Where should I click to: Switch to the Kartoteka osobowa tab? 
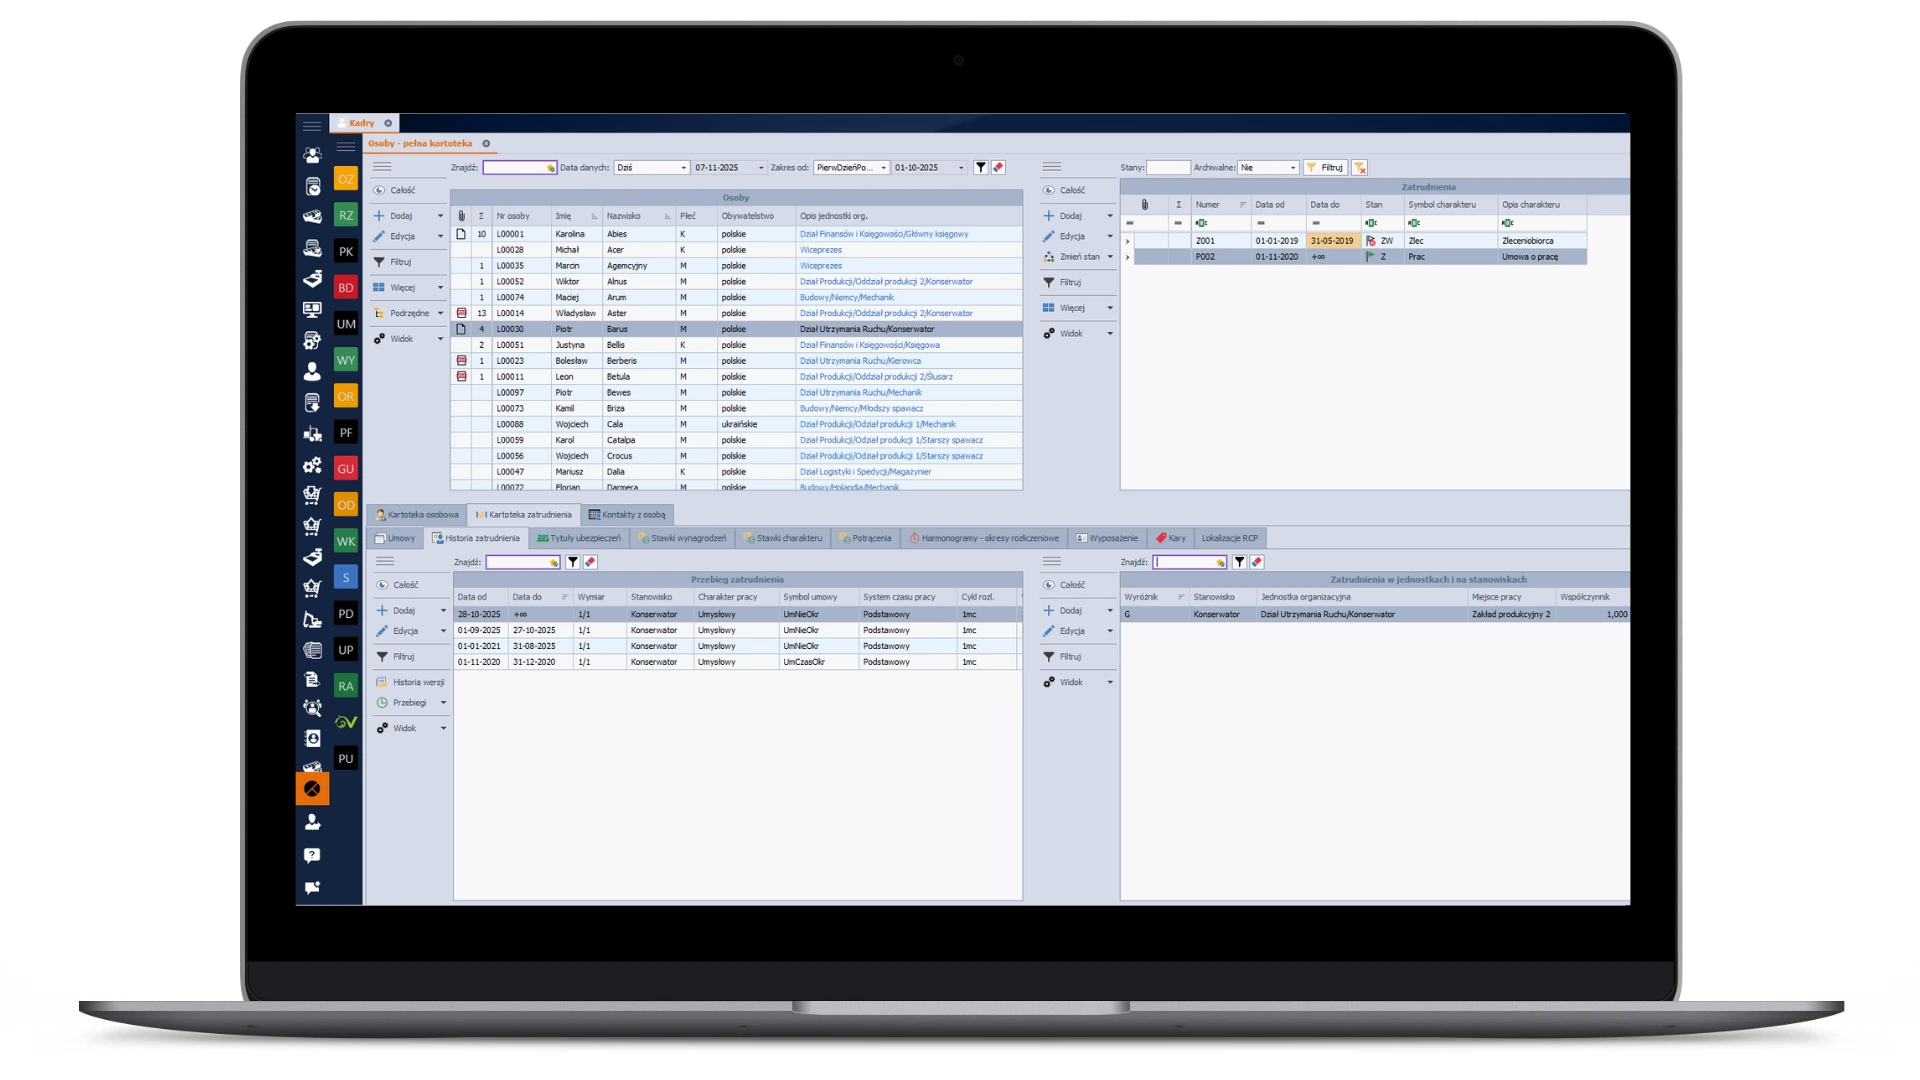418,515
